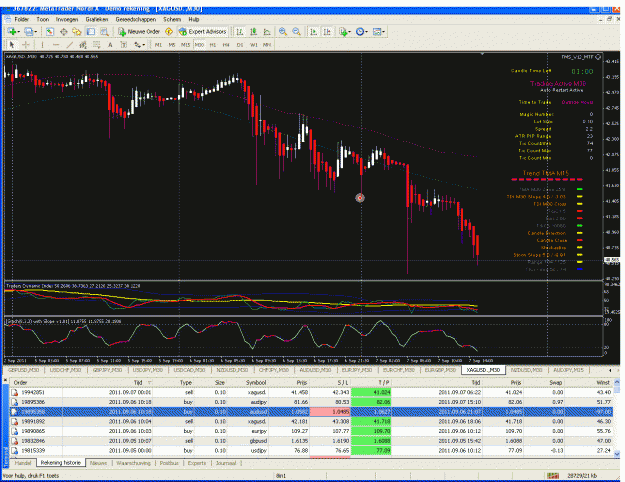The image size is (625, 482).
Task: Open the Gereedschappen menu
Action: point(136,19)
